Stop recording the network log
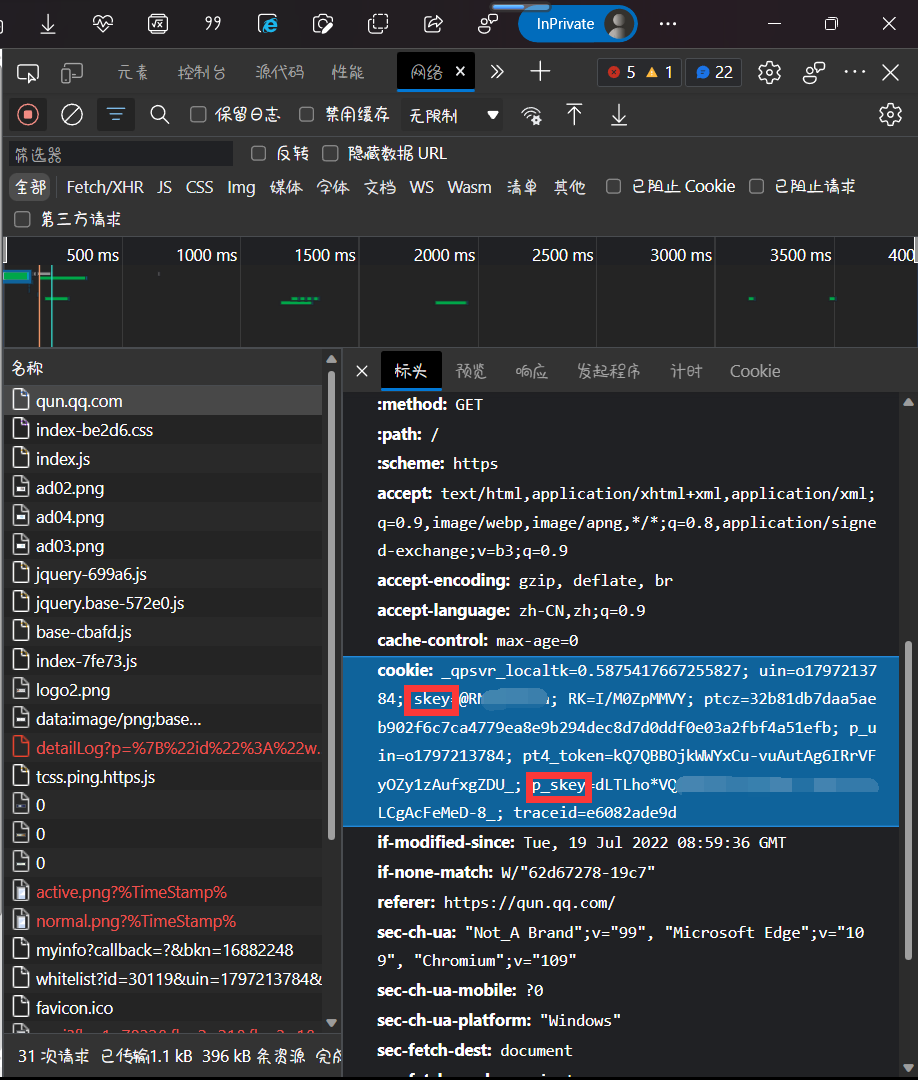 27,114
